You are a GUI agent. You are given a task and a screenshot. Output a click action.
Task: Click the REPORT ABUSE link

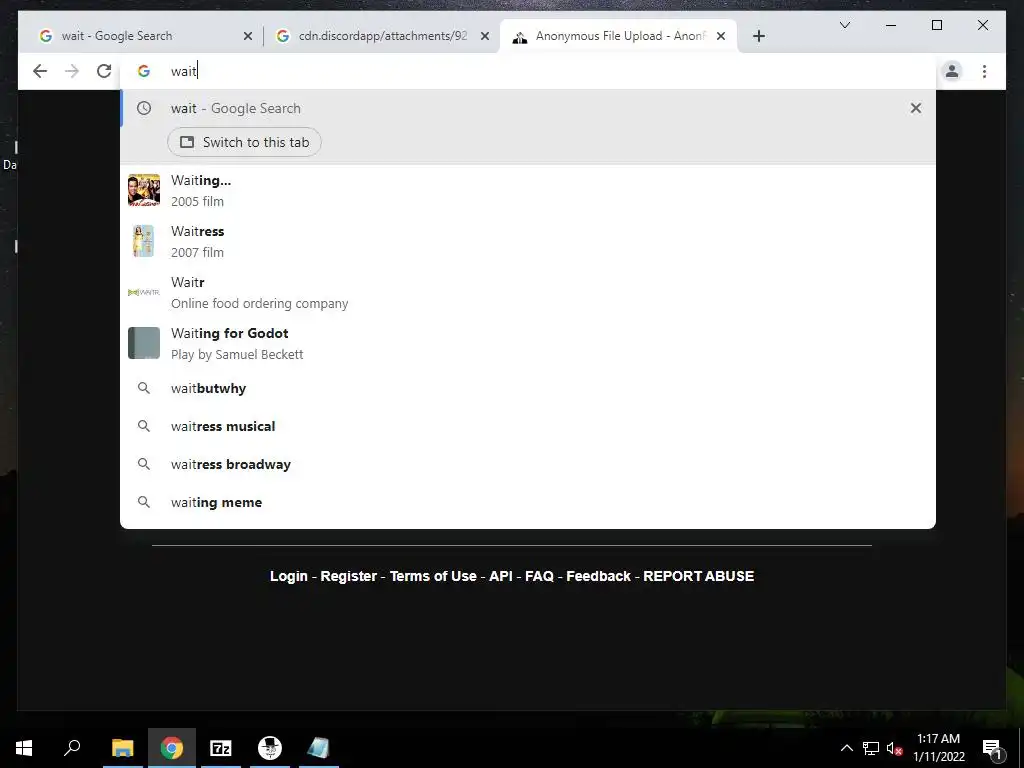tap(699, 576)
